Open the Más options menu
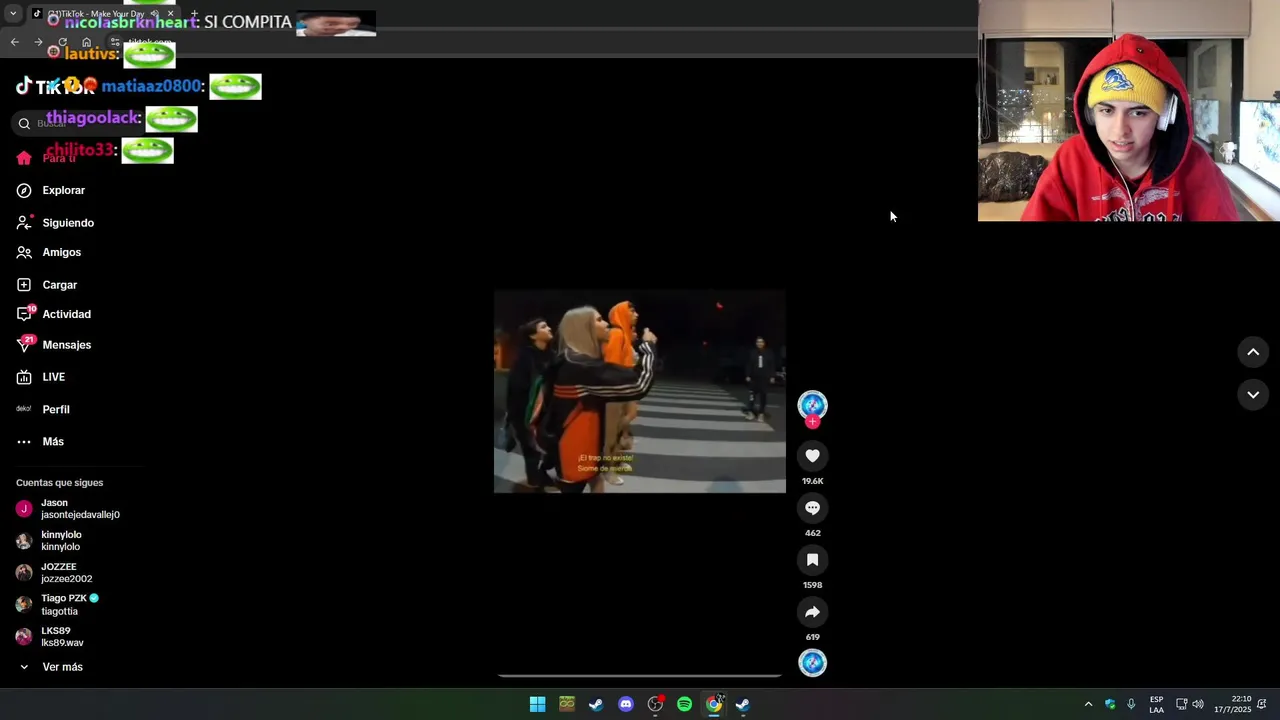The image size is (1280, 720). pyautogui.click(x=40, y=441)
